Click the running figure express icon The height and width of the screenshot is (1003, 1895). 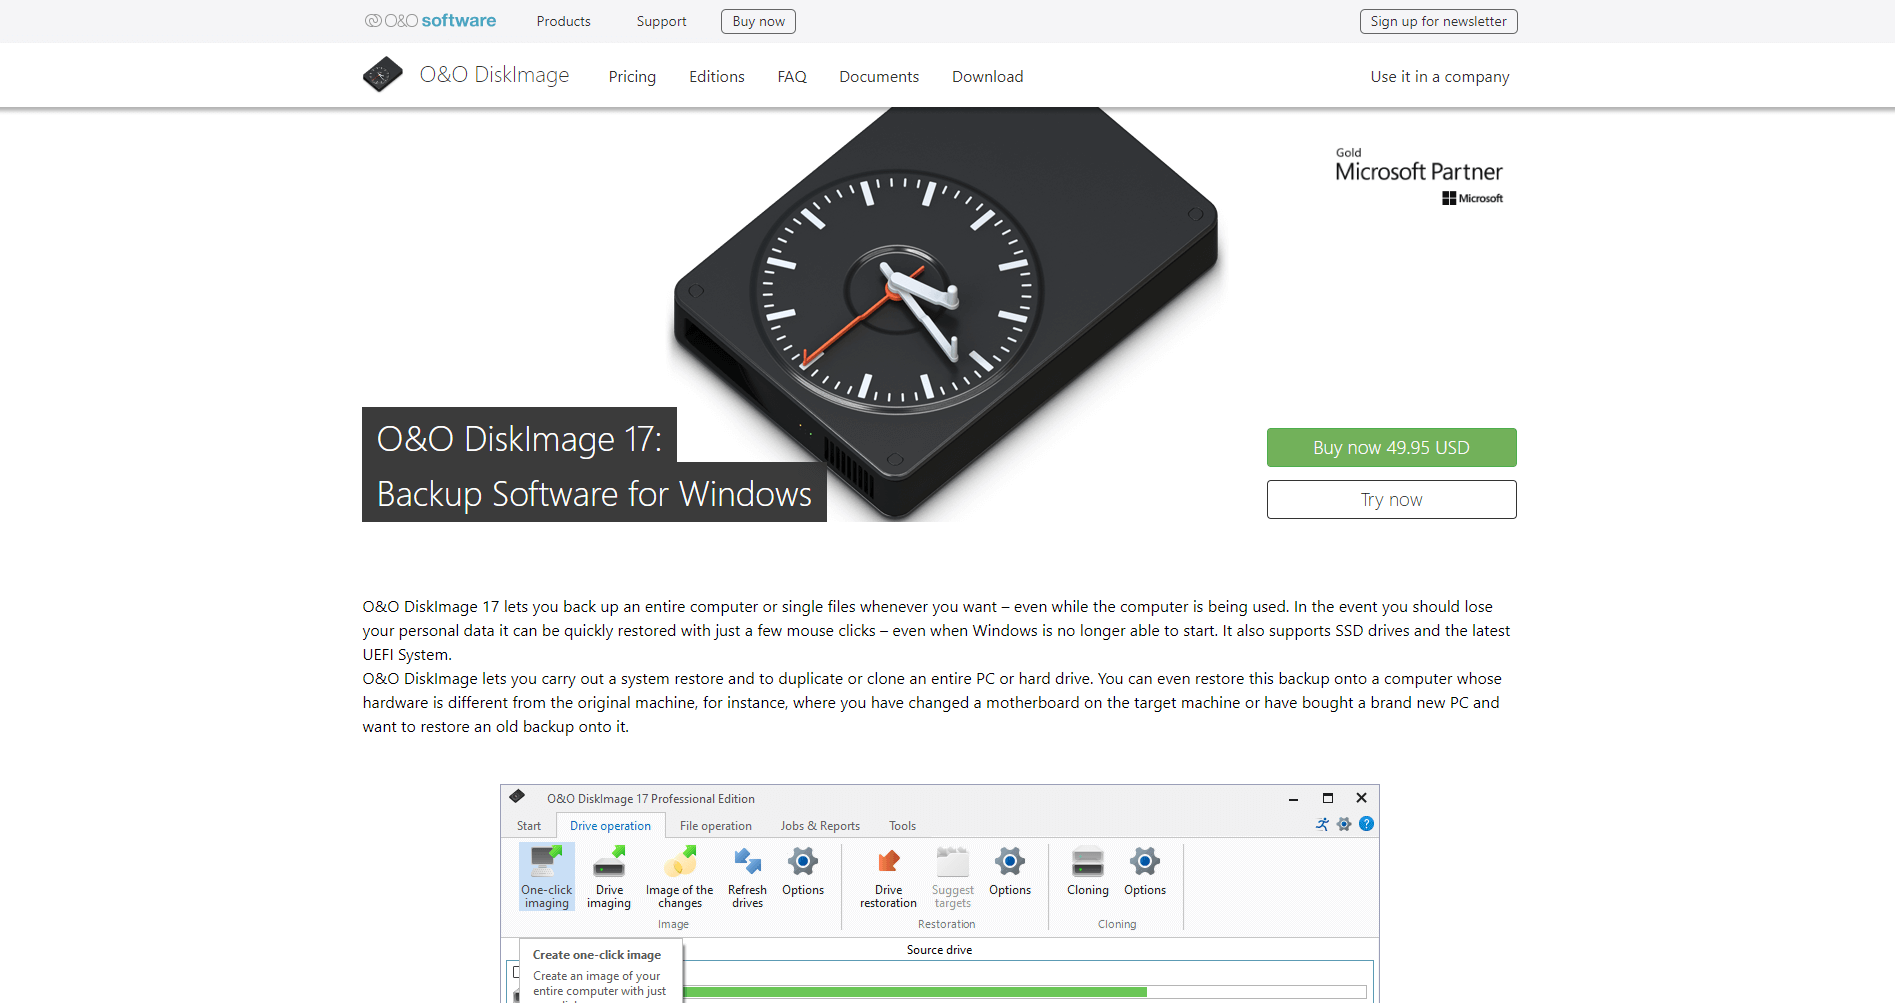pos(1323,824)
